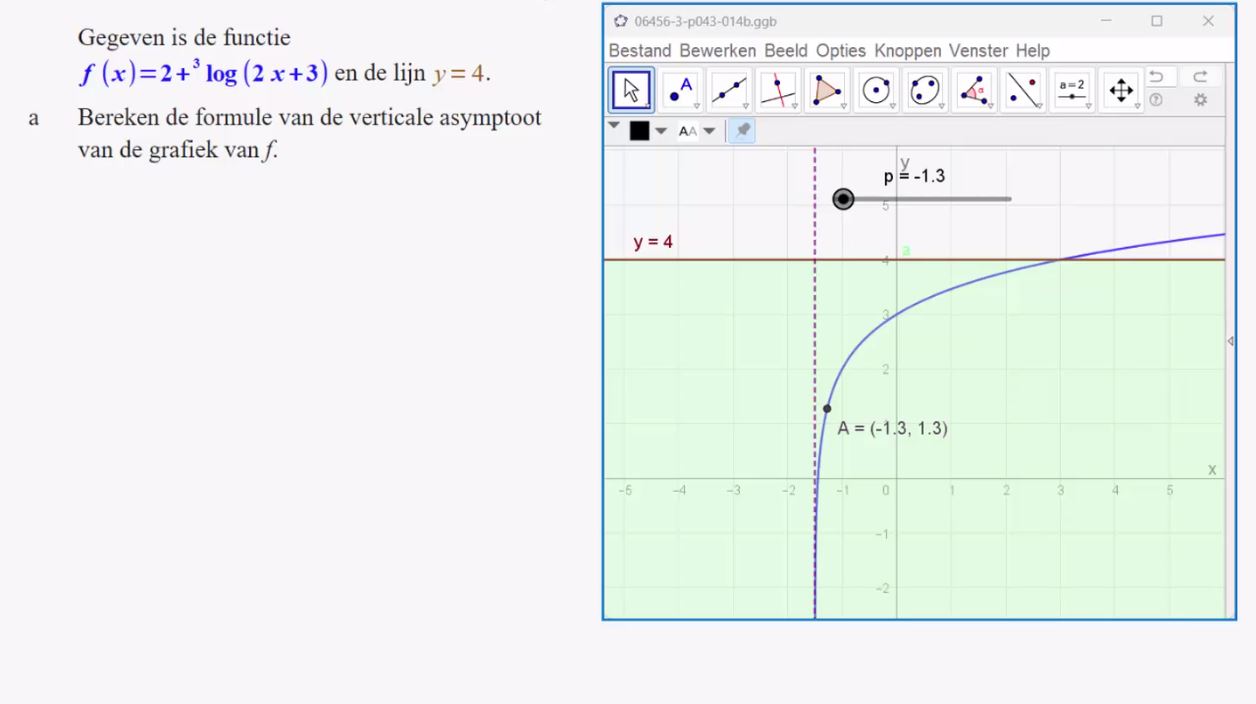Image resolution: width=1256 pixels, height=704 pixels.
Task: Open the GeoGebra help question mark
Action: point(1156,99)
